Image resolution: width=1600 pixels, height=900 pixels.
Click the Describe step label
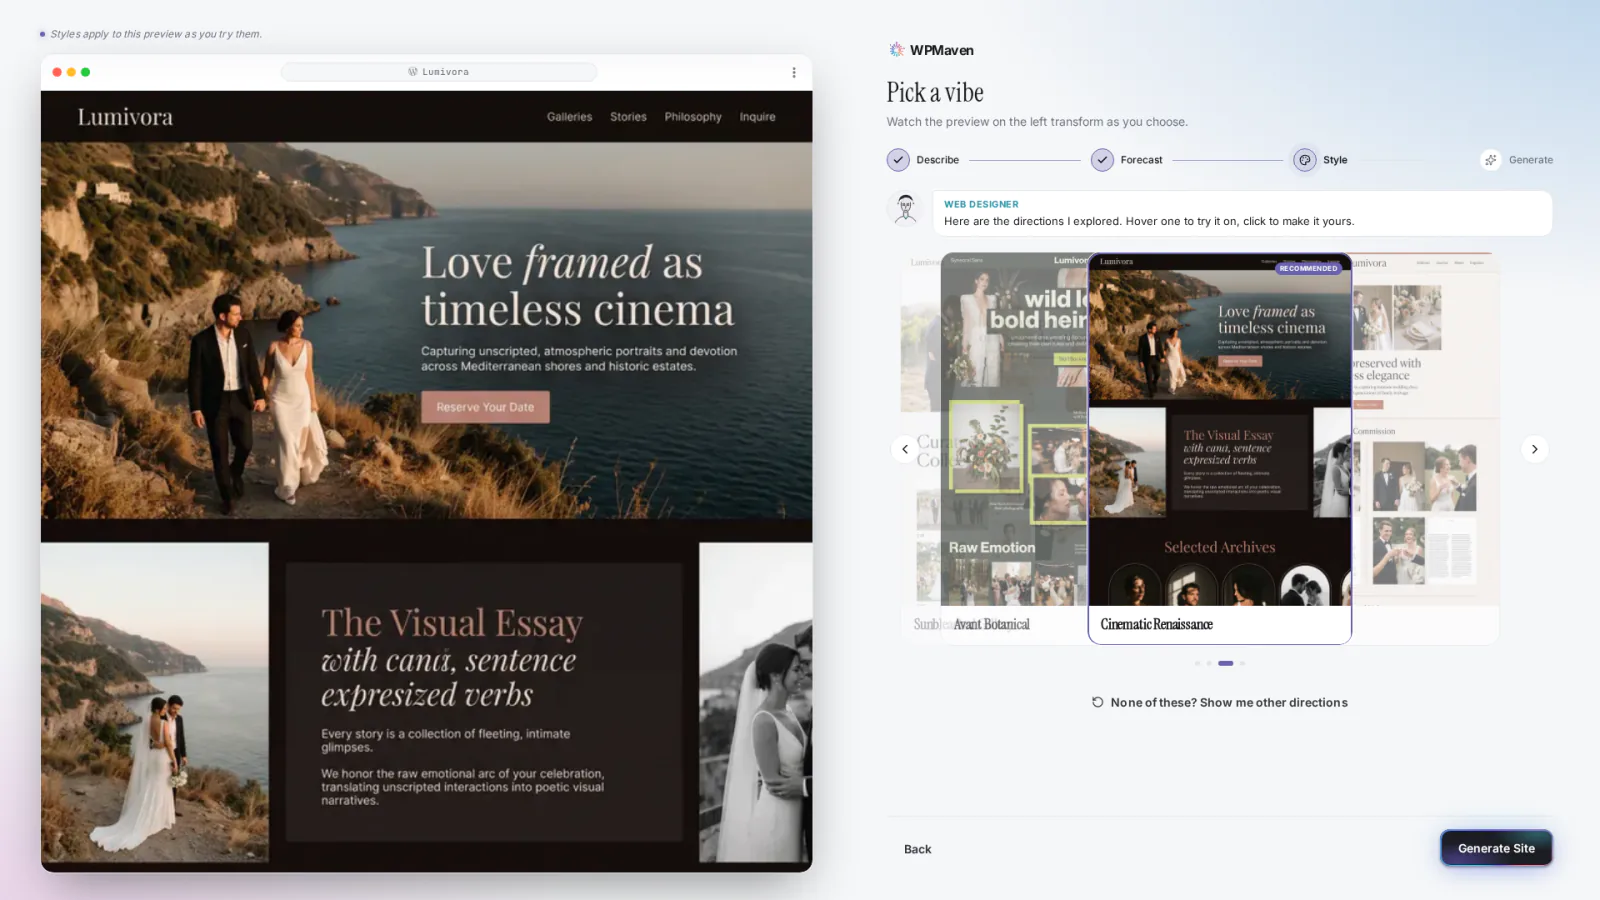pyautogui.click(x=937, y=160)
